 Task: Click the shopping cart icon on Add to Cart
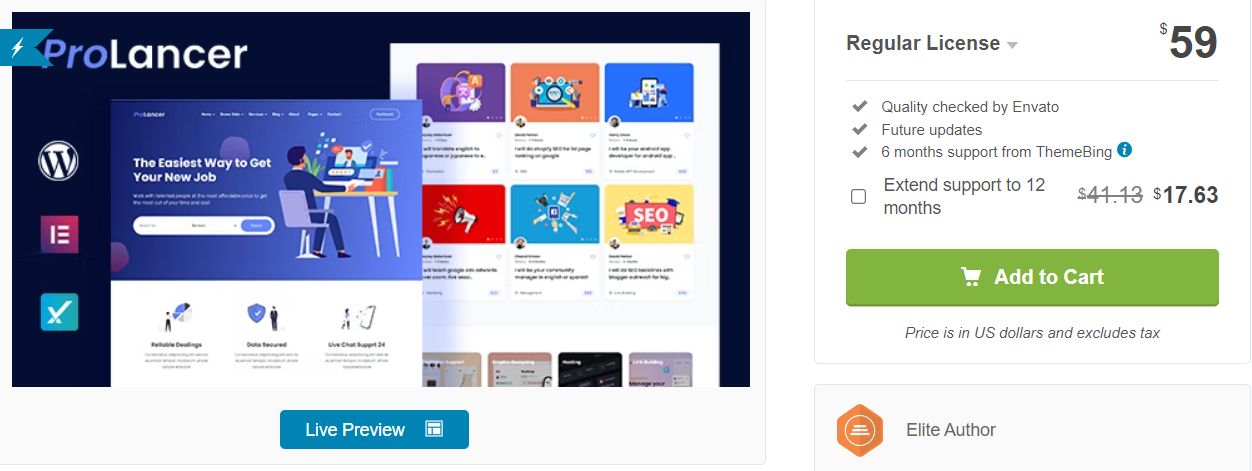(971, 277)
